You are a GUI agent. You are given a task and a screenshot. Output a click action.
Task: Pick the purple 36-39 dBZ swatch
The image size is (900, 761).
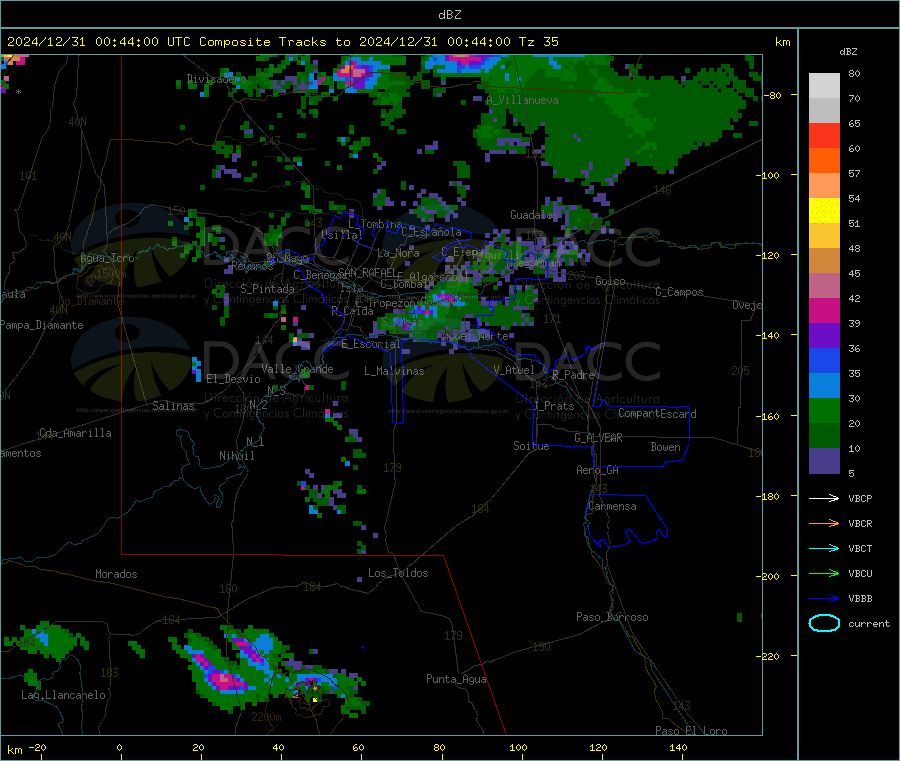[824, 336]
